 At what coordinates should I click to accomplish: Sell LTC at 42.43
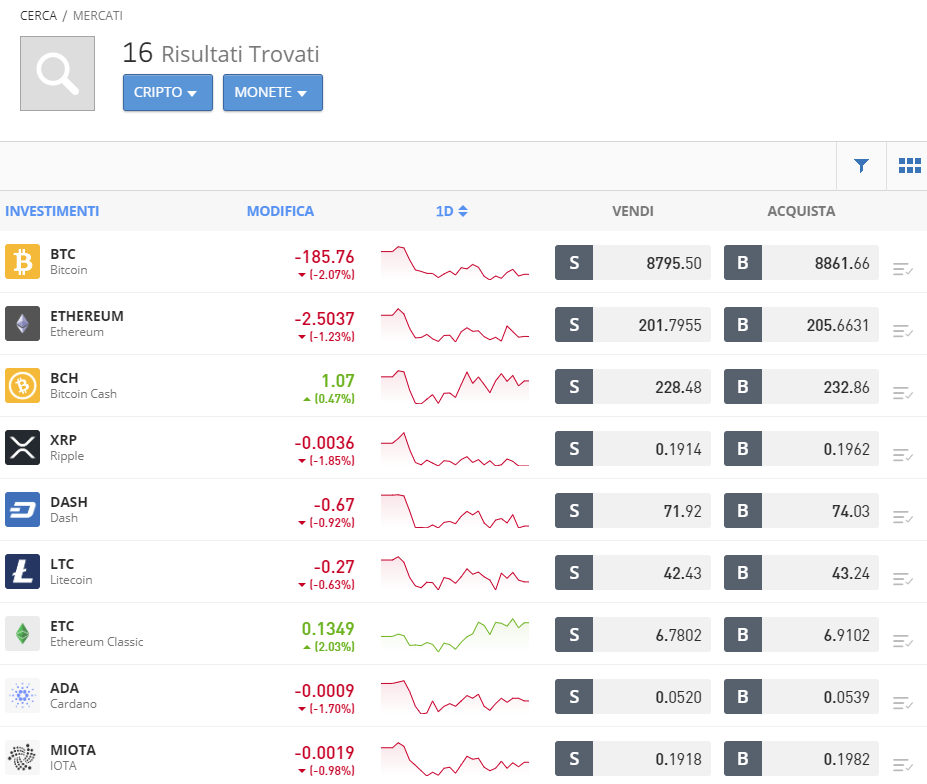point(633,573)
